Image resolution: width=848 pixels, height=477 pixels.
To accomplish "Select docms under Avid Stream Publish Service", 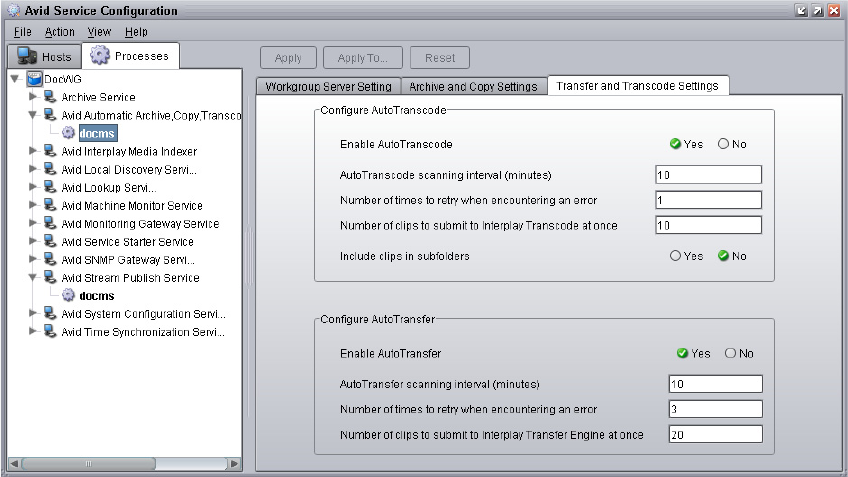I will coord(97,296).
